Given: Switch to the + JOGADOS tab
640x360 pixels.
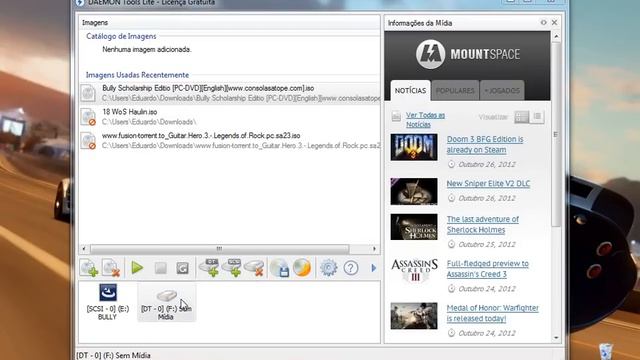Looking at the screenshot, I should tap(502, 91).
